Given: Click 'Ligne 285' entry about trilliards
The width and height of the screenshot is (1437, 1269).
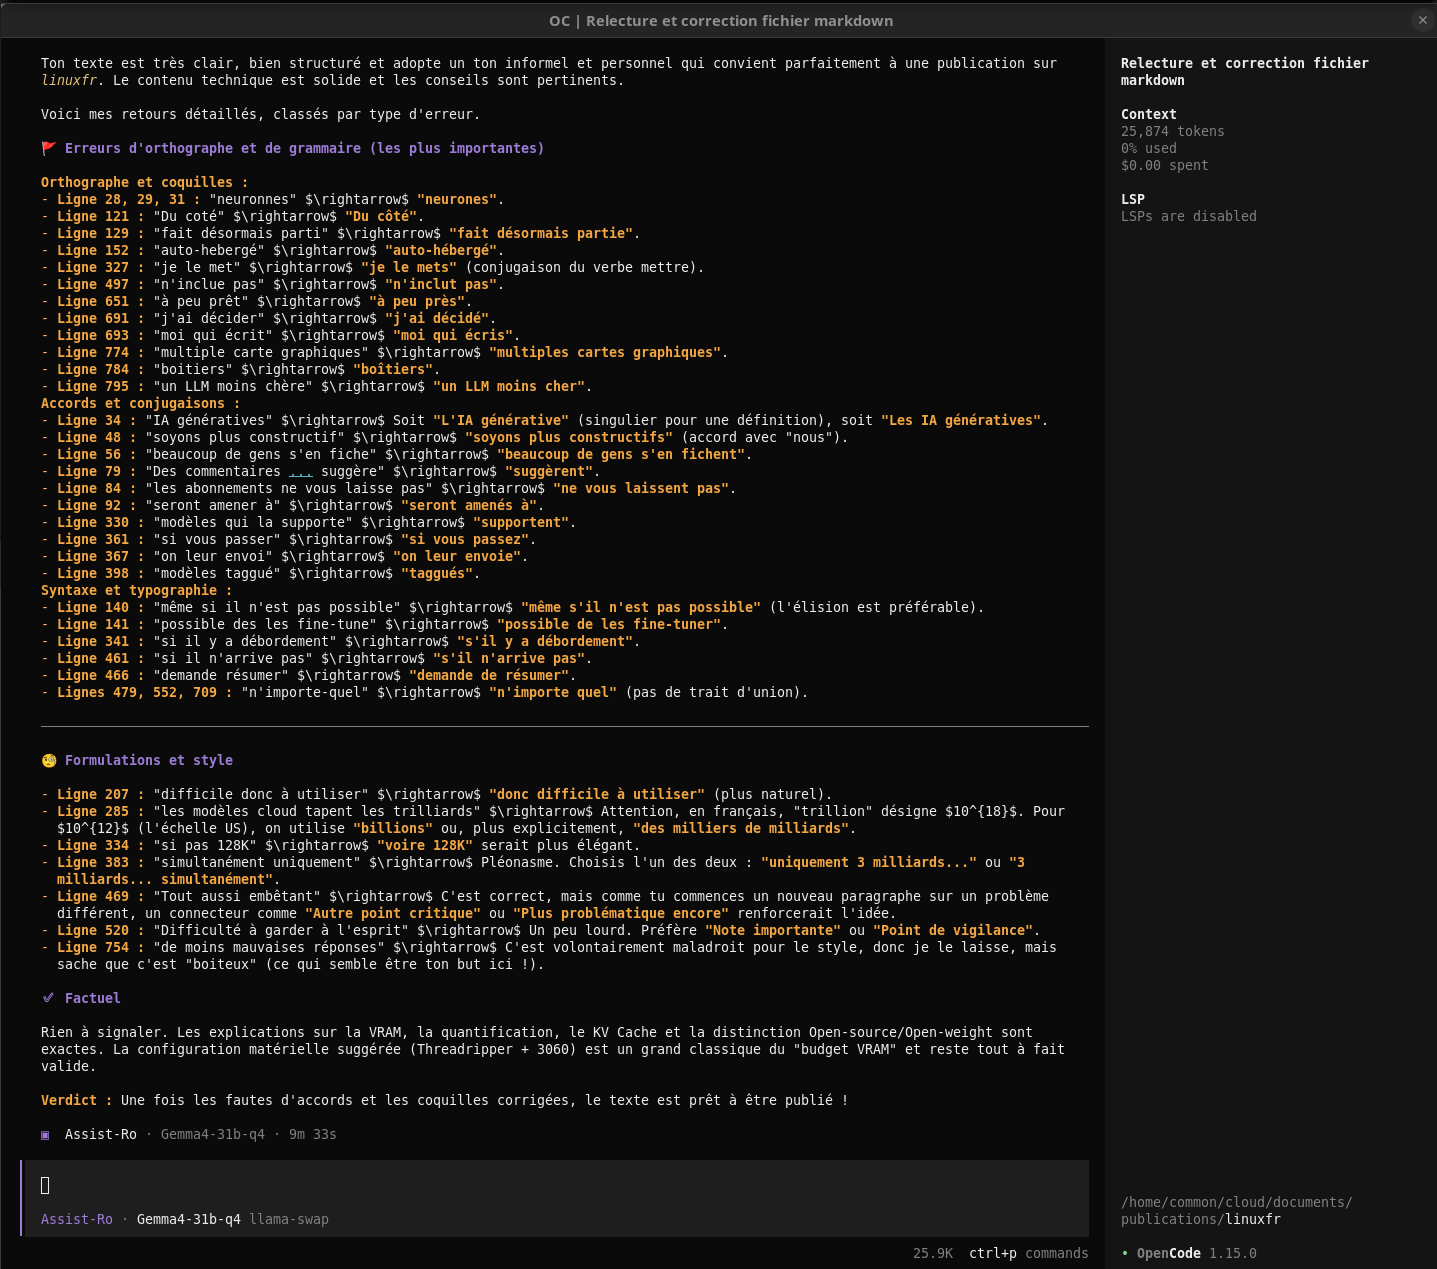Looking at the screenshot, I should (553, 819).
